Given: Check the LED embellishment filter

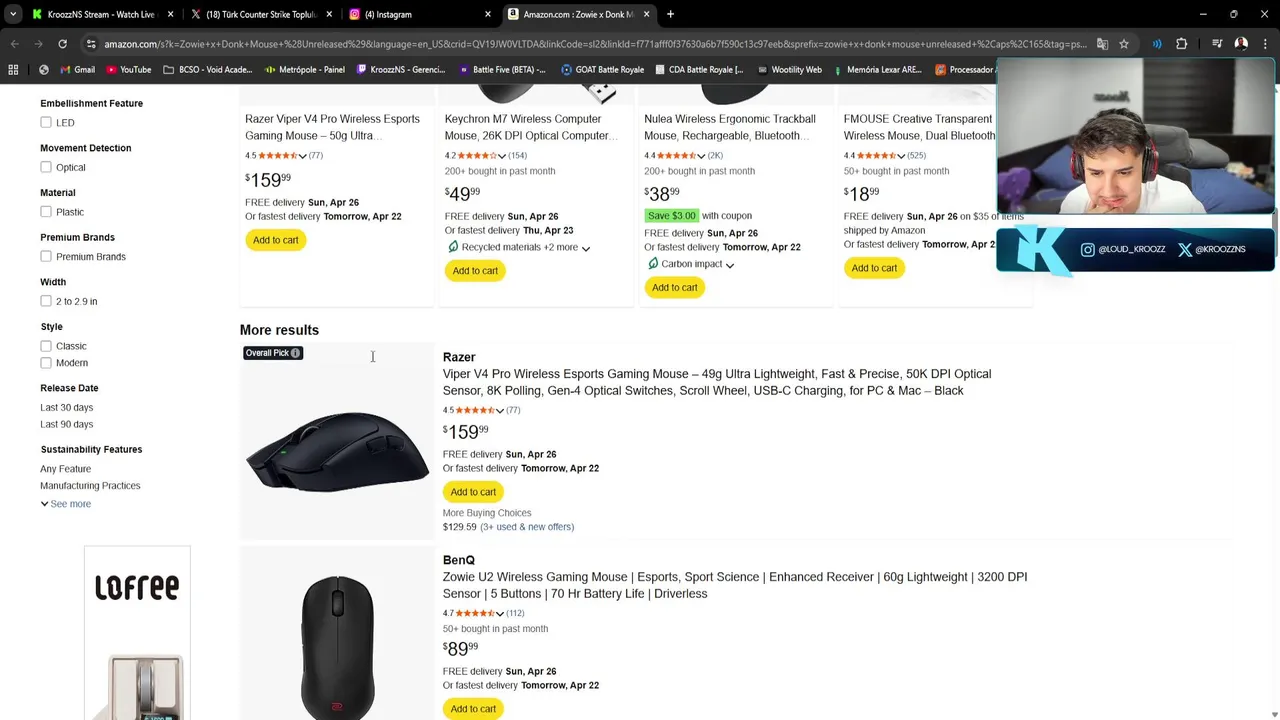Looking at the screenshot, I should pyautogui.click(x=46, y=122).
